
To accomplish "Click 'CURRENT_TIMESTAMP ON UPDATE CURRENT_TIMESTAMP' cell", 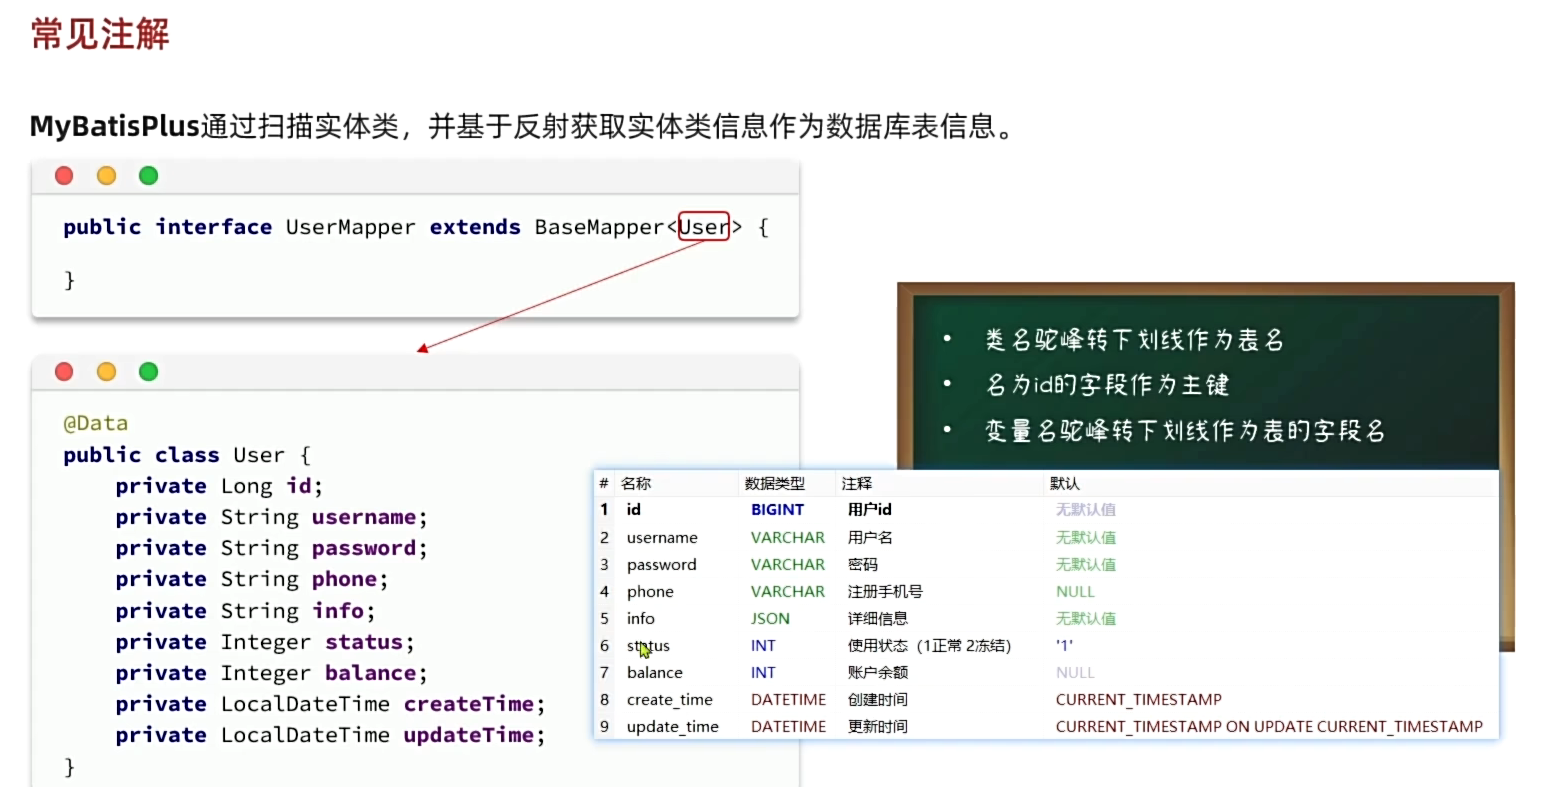I will (x=1269, y=726).
